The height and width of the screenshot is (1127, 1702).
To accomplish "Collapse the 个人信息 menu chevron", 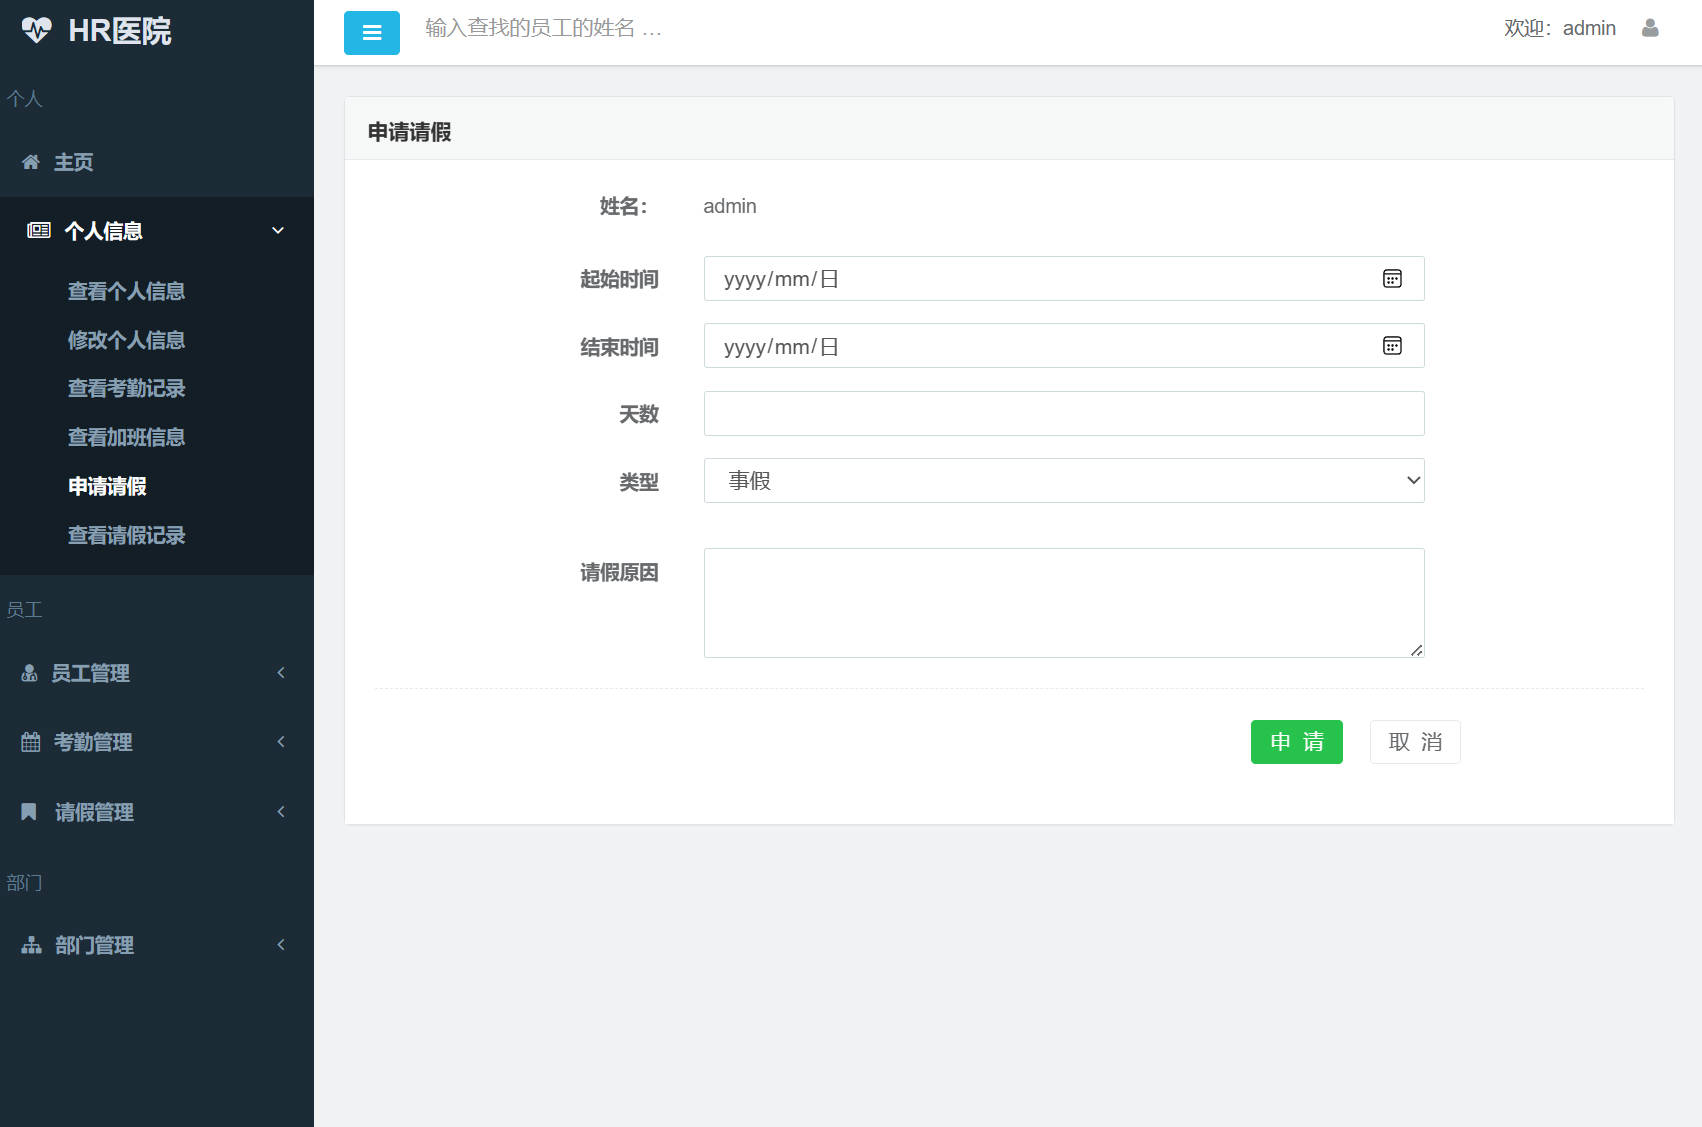I will click(278, 231).
